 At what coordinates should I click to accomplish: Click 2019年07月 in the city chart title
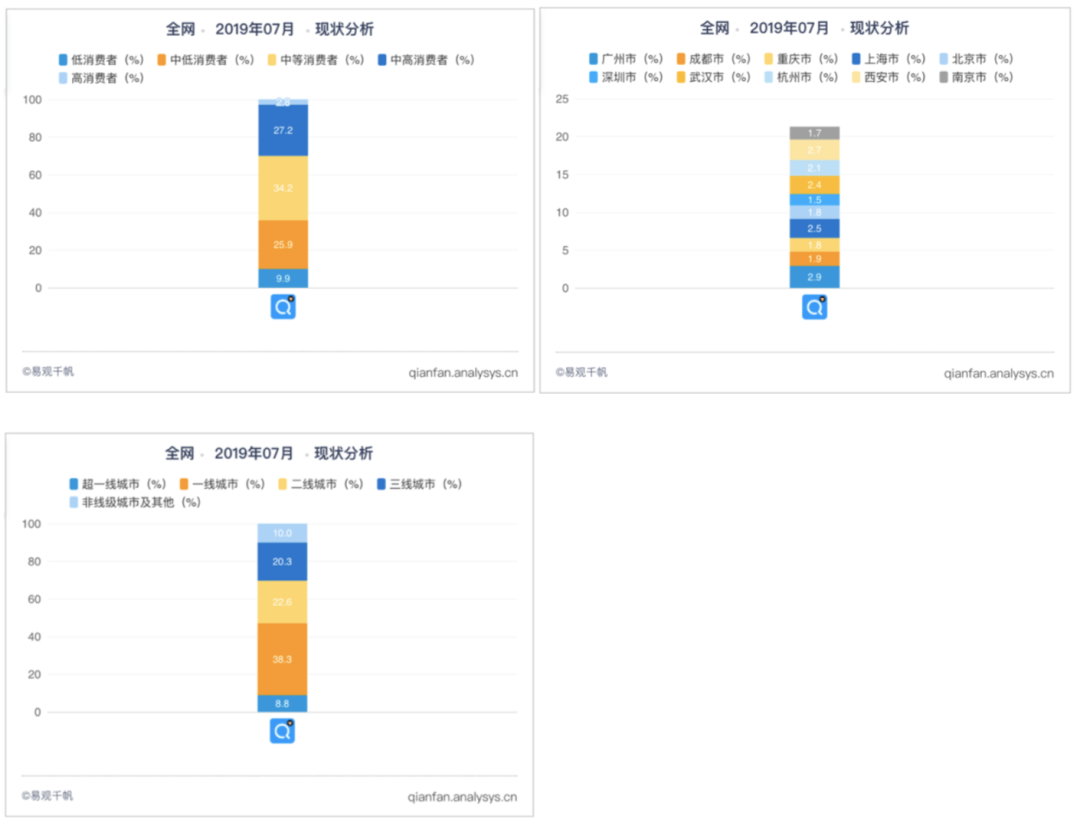(789, 28)
